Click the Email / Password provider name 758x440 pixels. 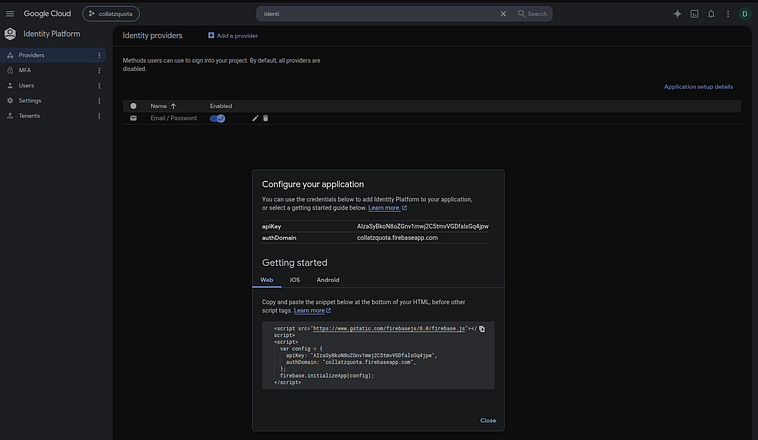[174, 118]
